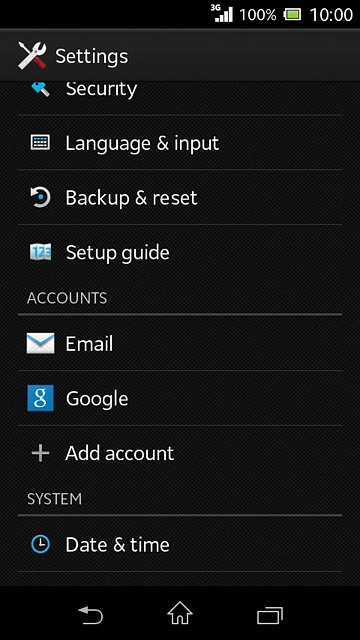Image resolution: width=360 pixels, height=640 pixels.
Task: Select the Google account entry
Action: 180,398
